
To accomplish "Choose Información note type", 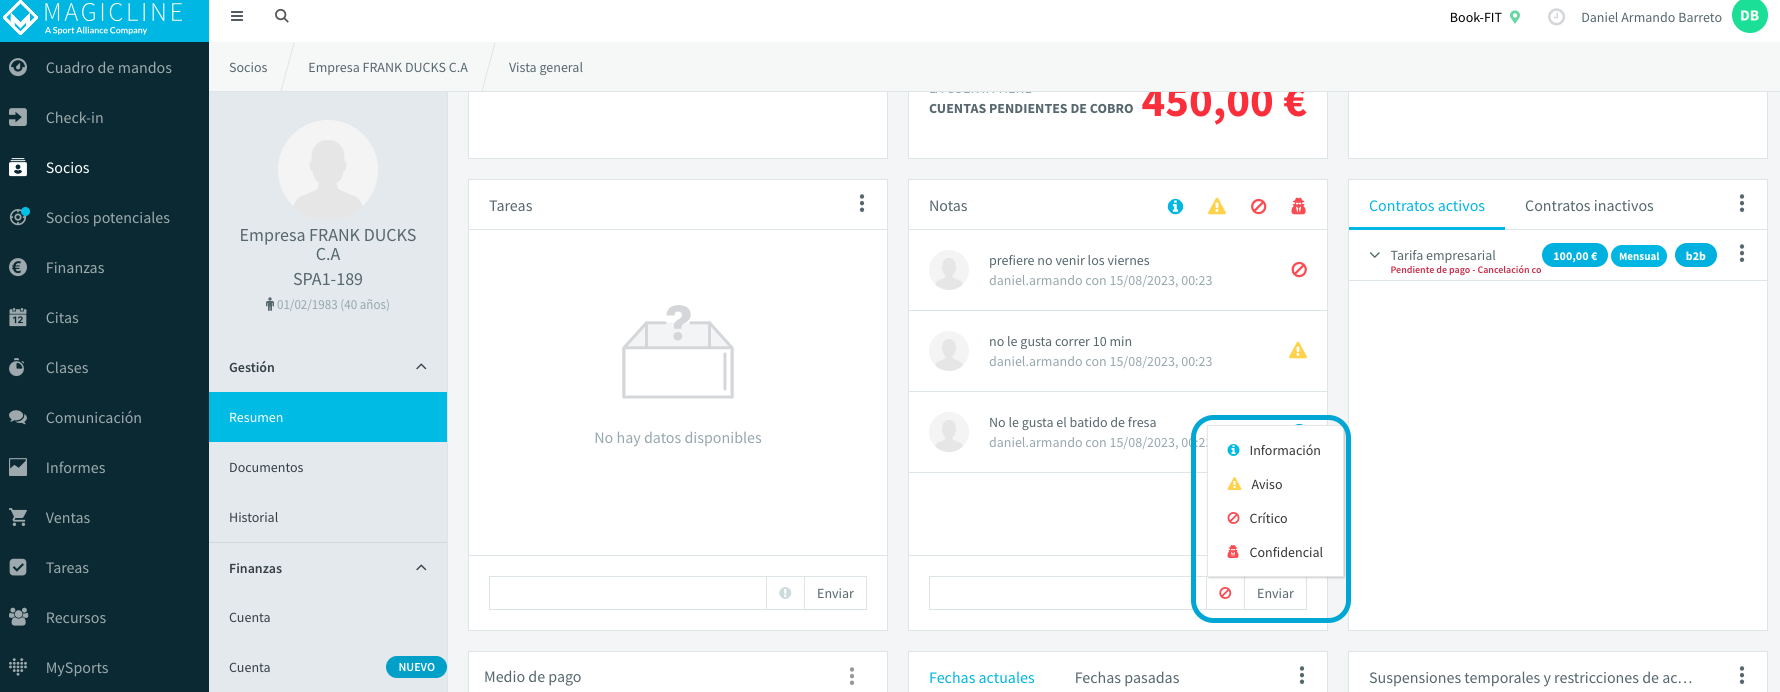I will (x=1274, y=450).
